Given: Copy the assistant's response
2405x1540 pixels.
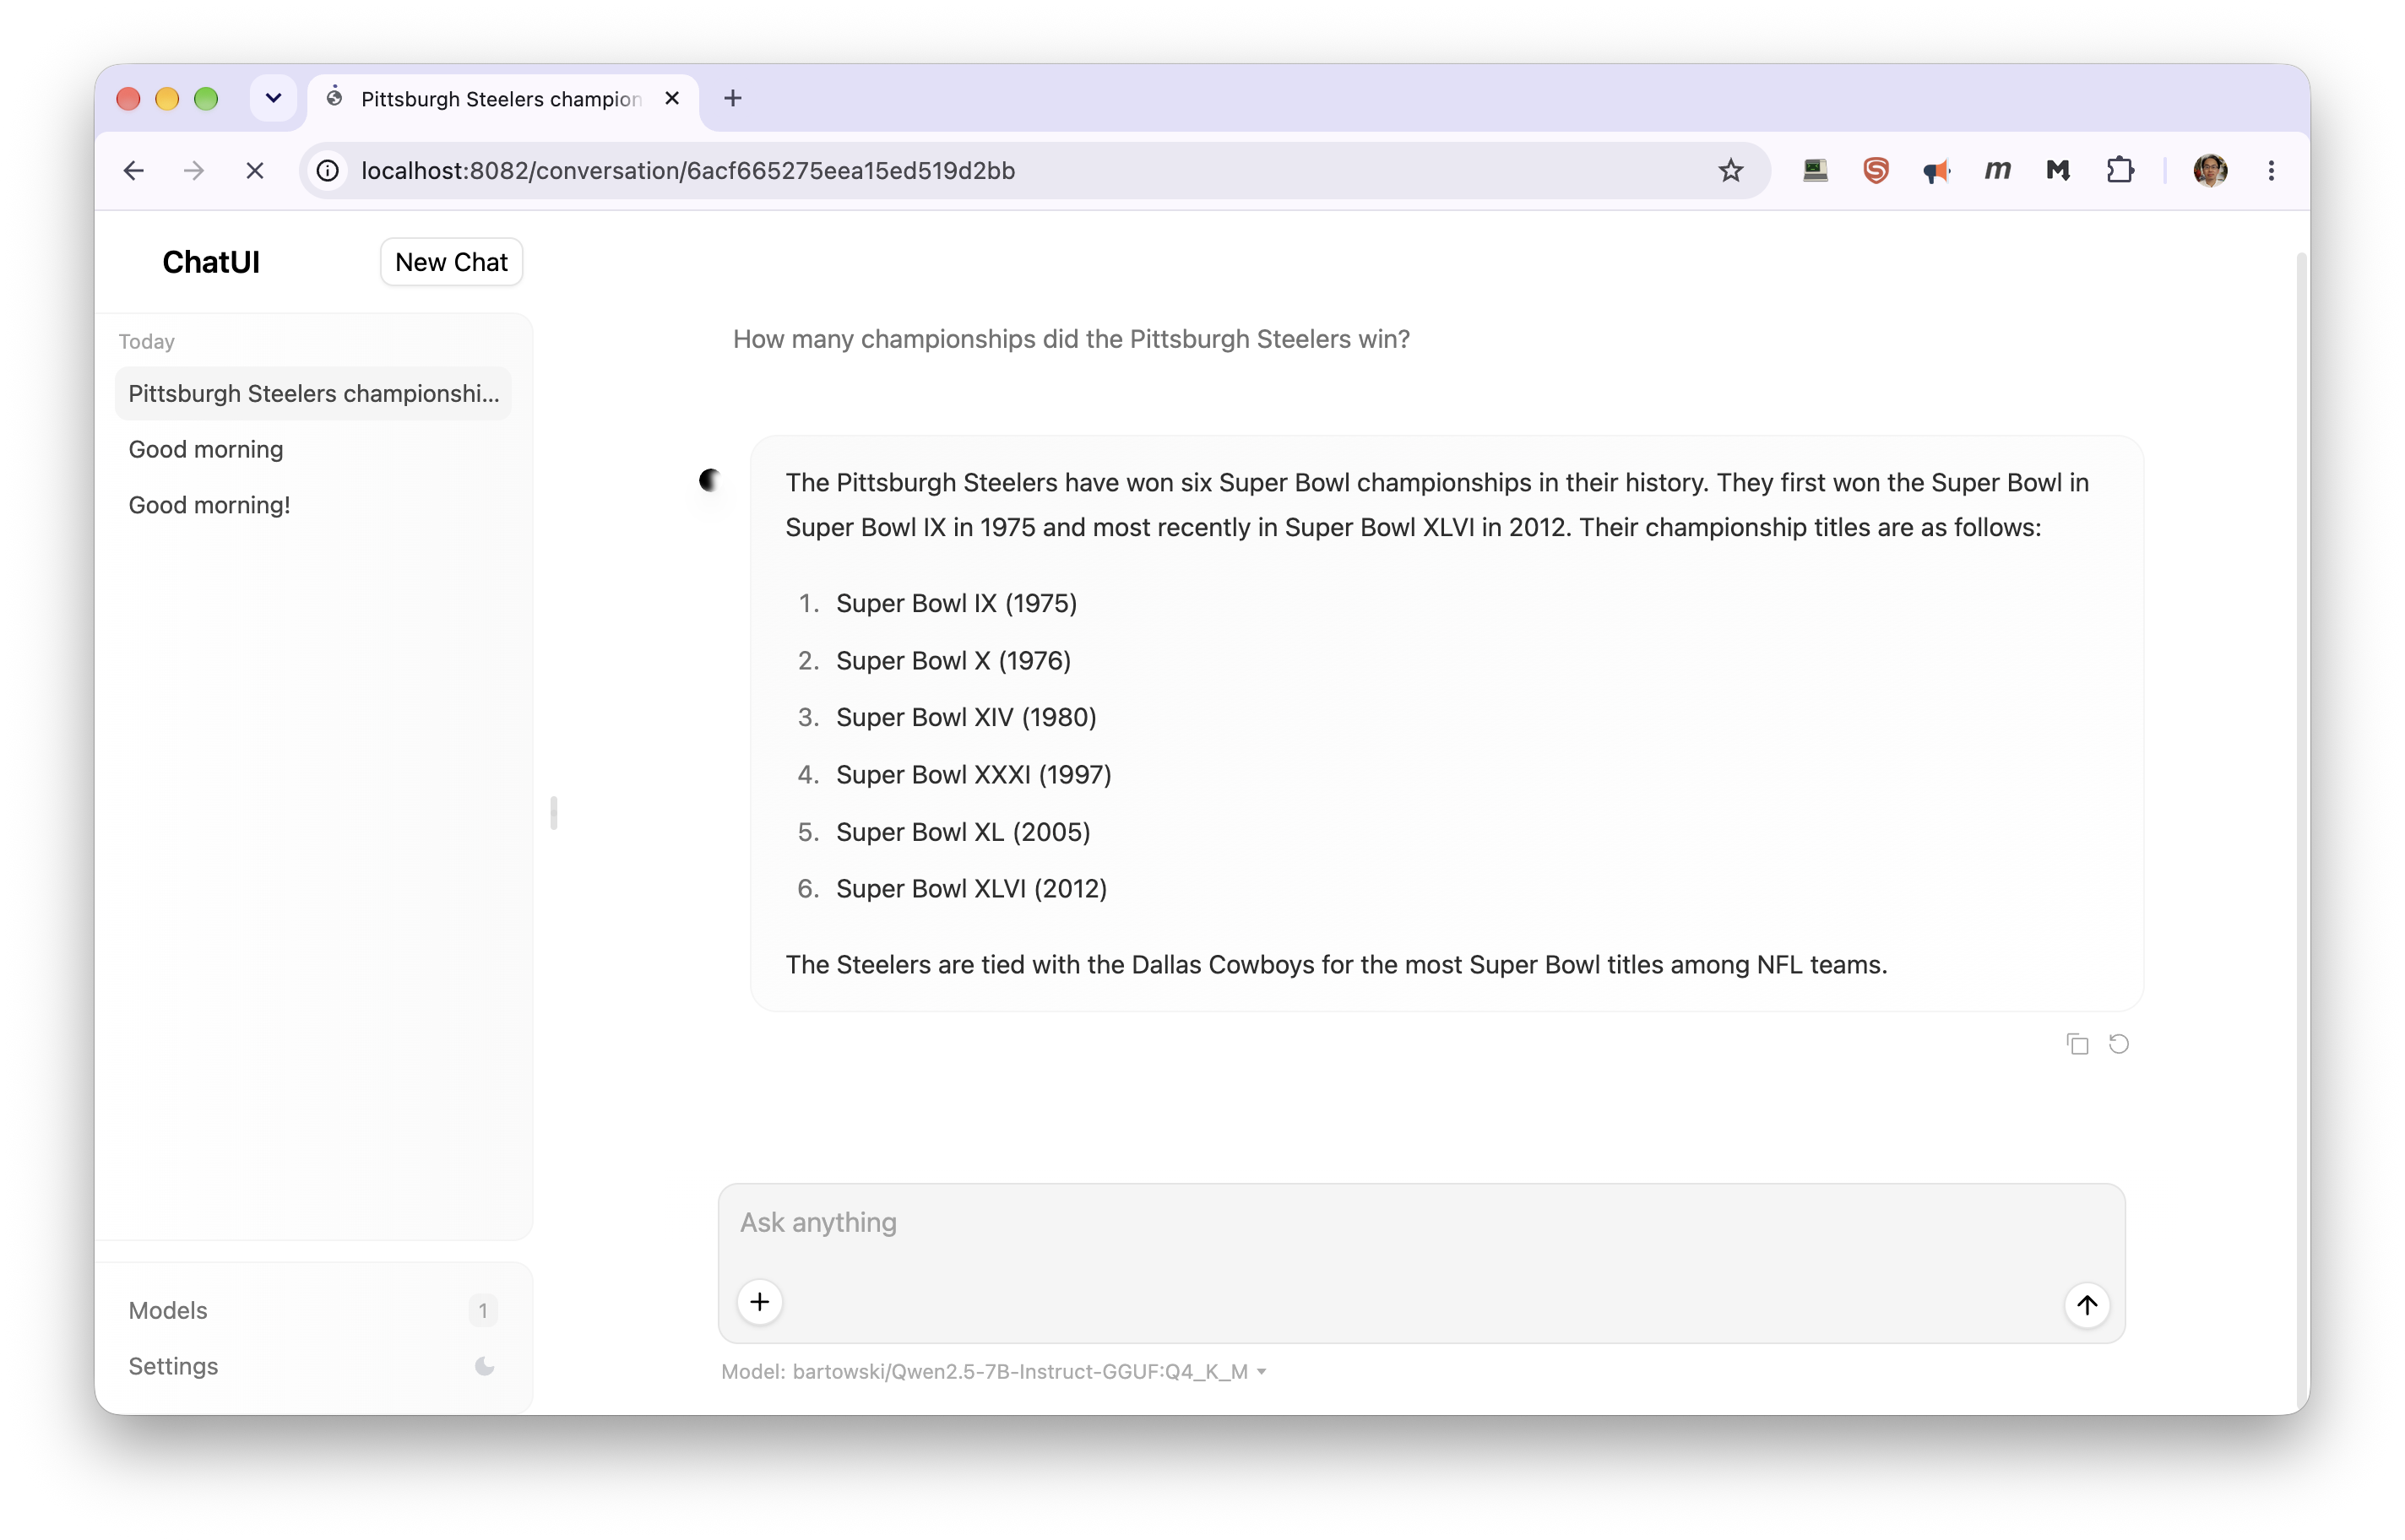Looking at the screenshot, I should (2077, 1044).
